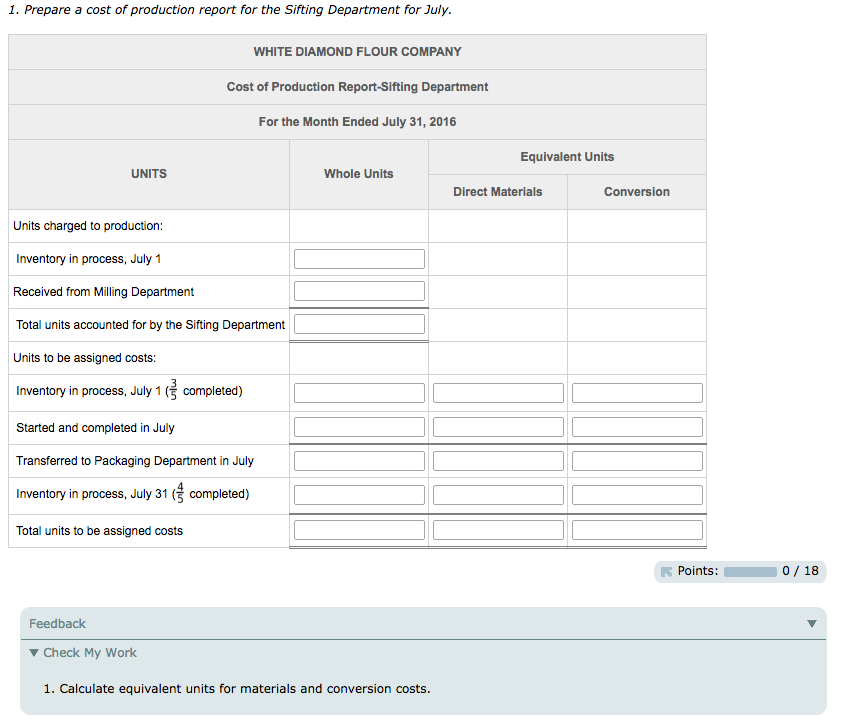Click Total units accounted for input field
Image resolution: width=841 pixels, height=721 pixels.
click(359, 324)
